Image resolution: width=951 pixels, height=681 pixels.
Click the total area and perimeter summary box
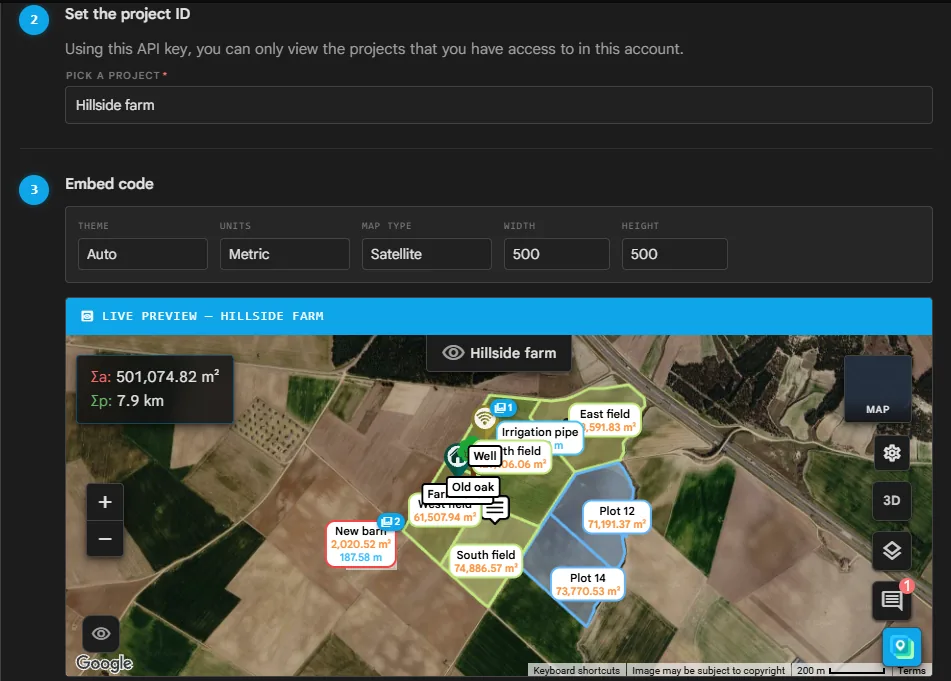(x=155, y=389)
